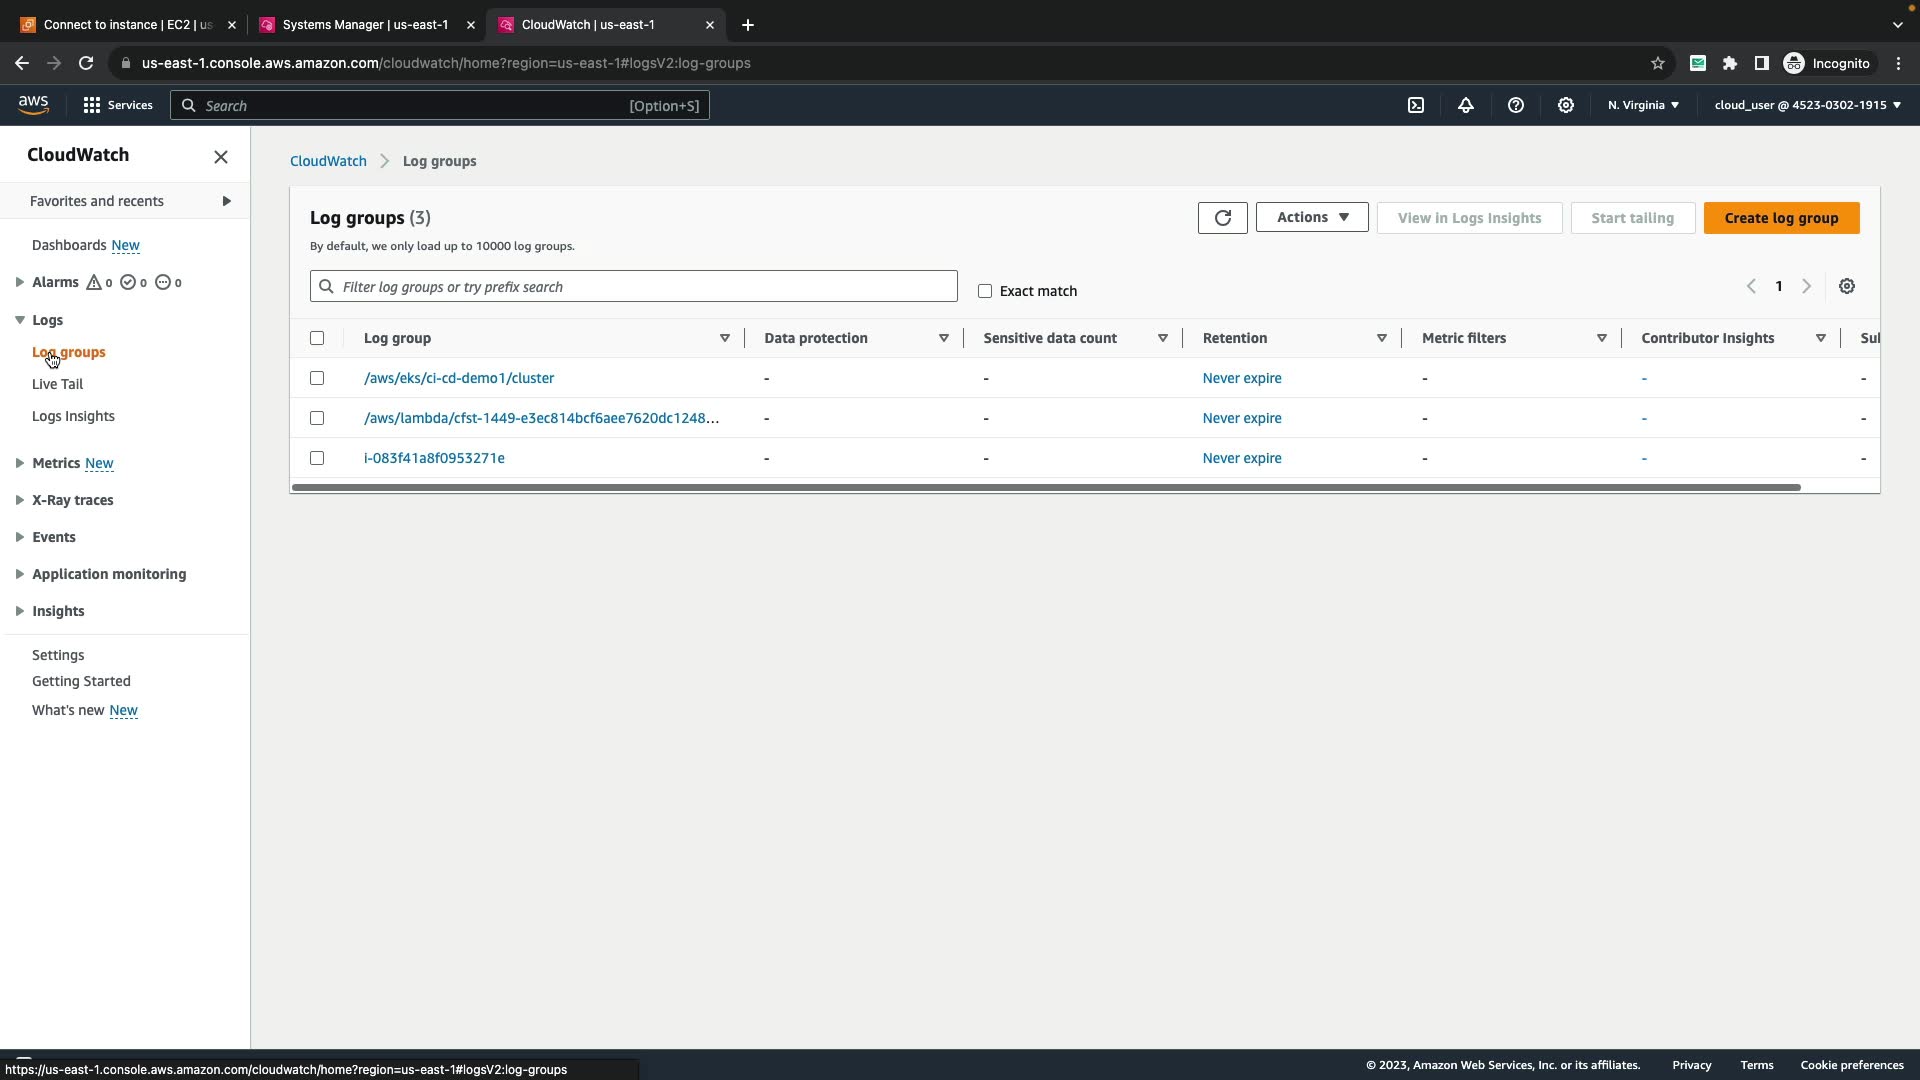The height and width of the screenshot is (1080, 1920).
Task: Click the AWS logo home icon
Action: click(x=33, y=105)
